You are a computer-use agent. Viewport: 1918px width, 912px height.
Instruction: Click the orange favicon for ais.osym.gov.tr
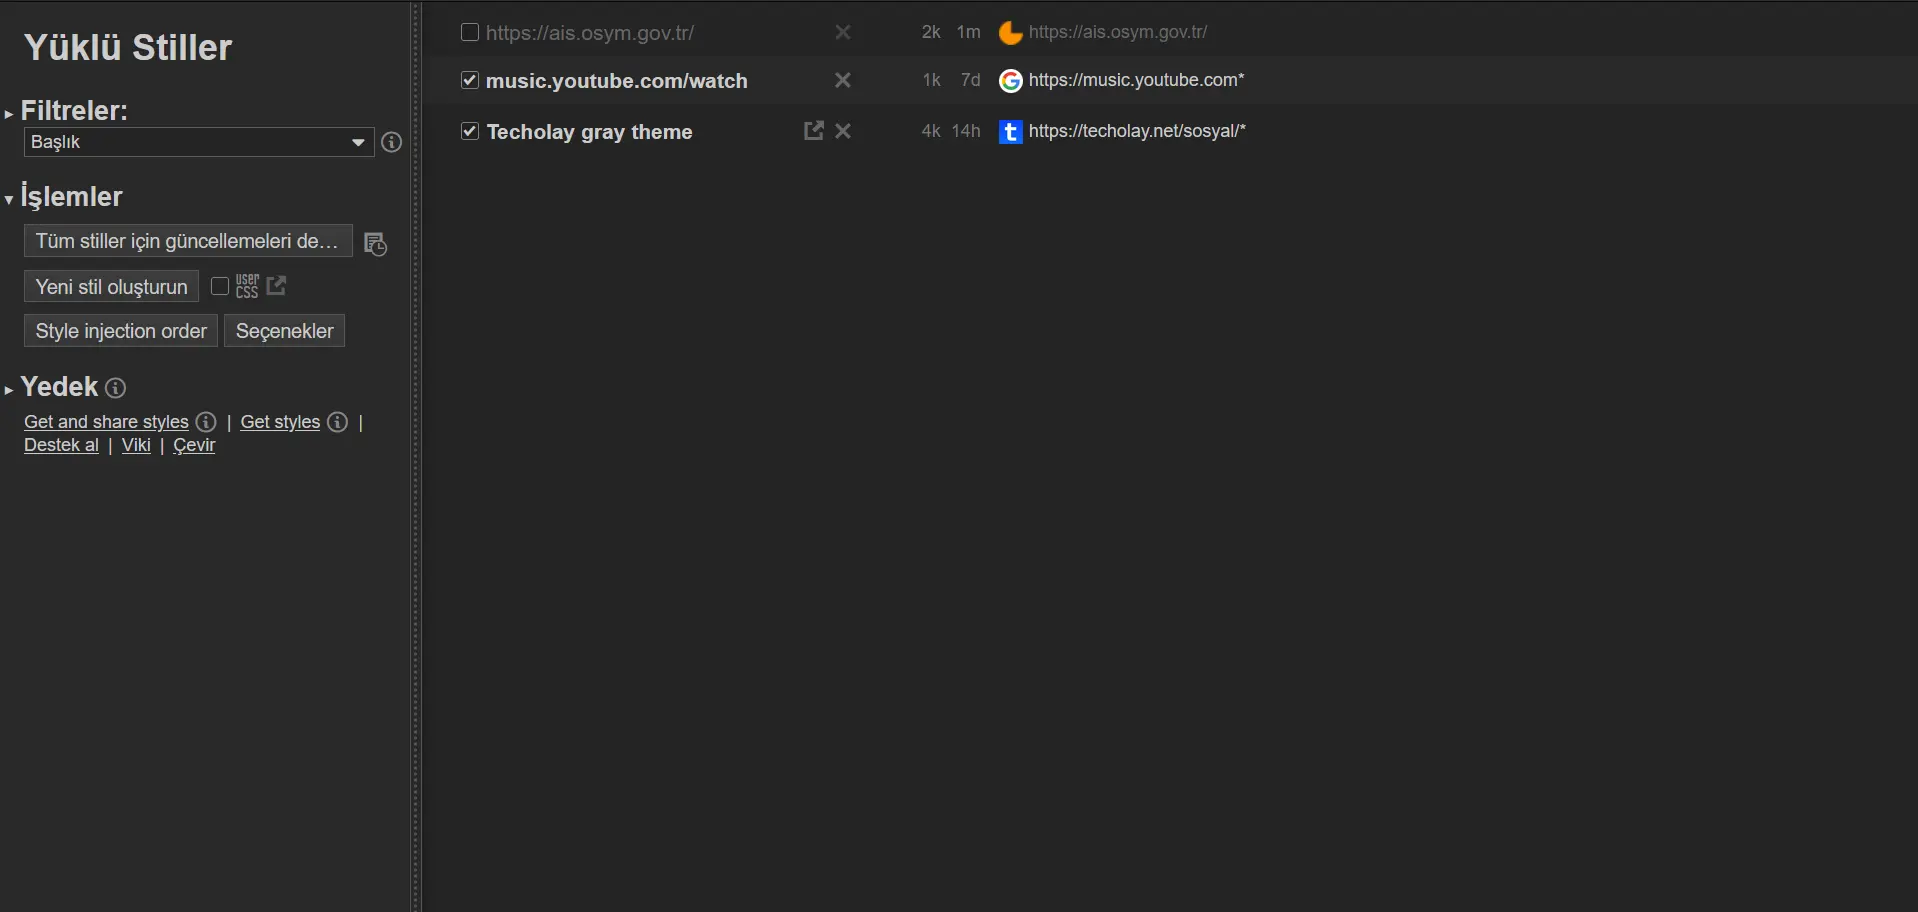coord(1011,33)
